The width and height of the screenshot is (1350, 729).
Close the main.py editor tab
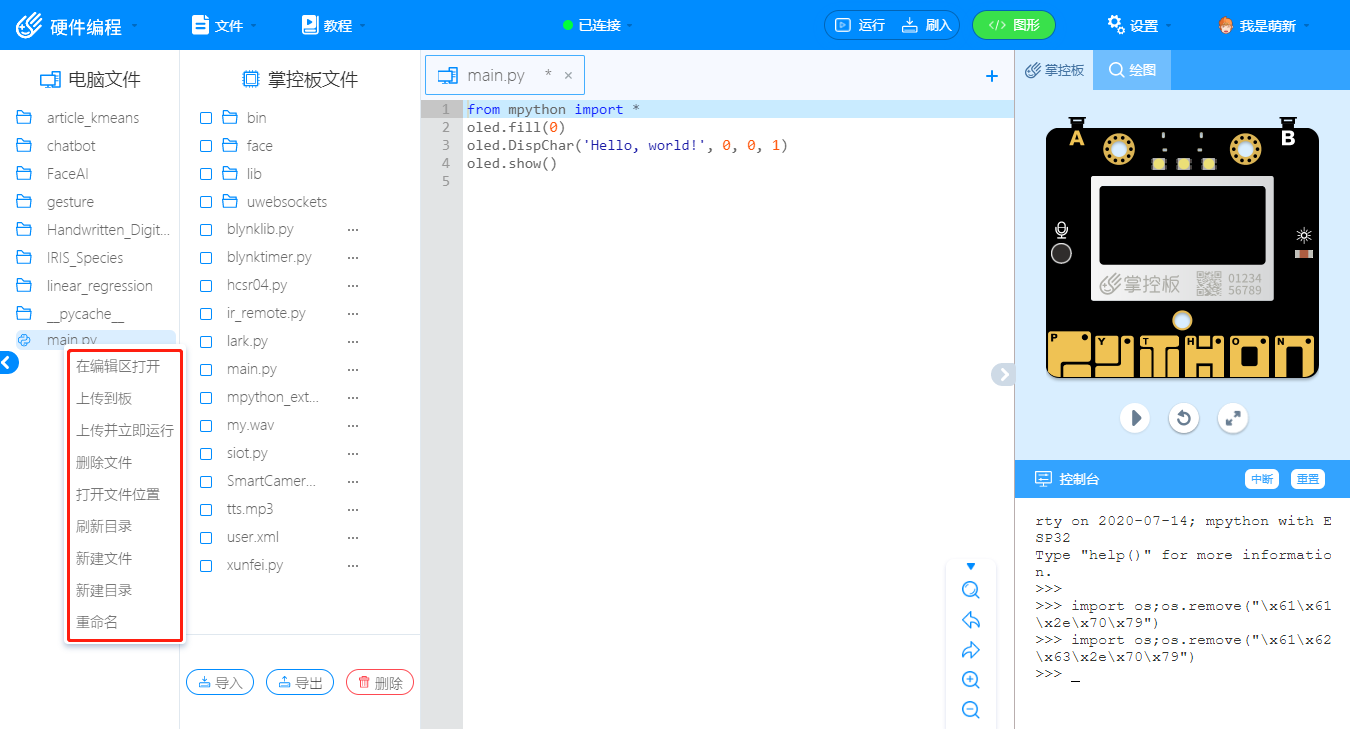pos(568,75)
